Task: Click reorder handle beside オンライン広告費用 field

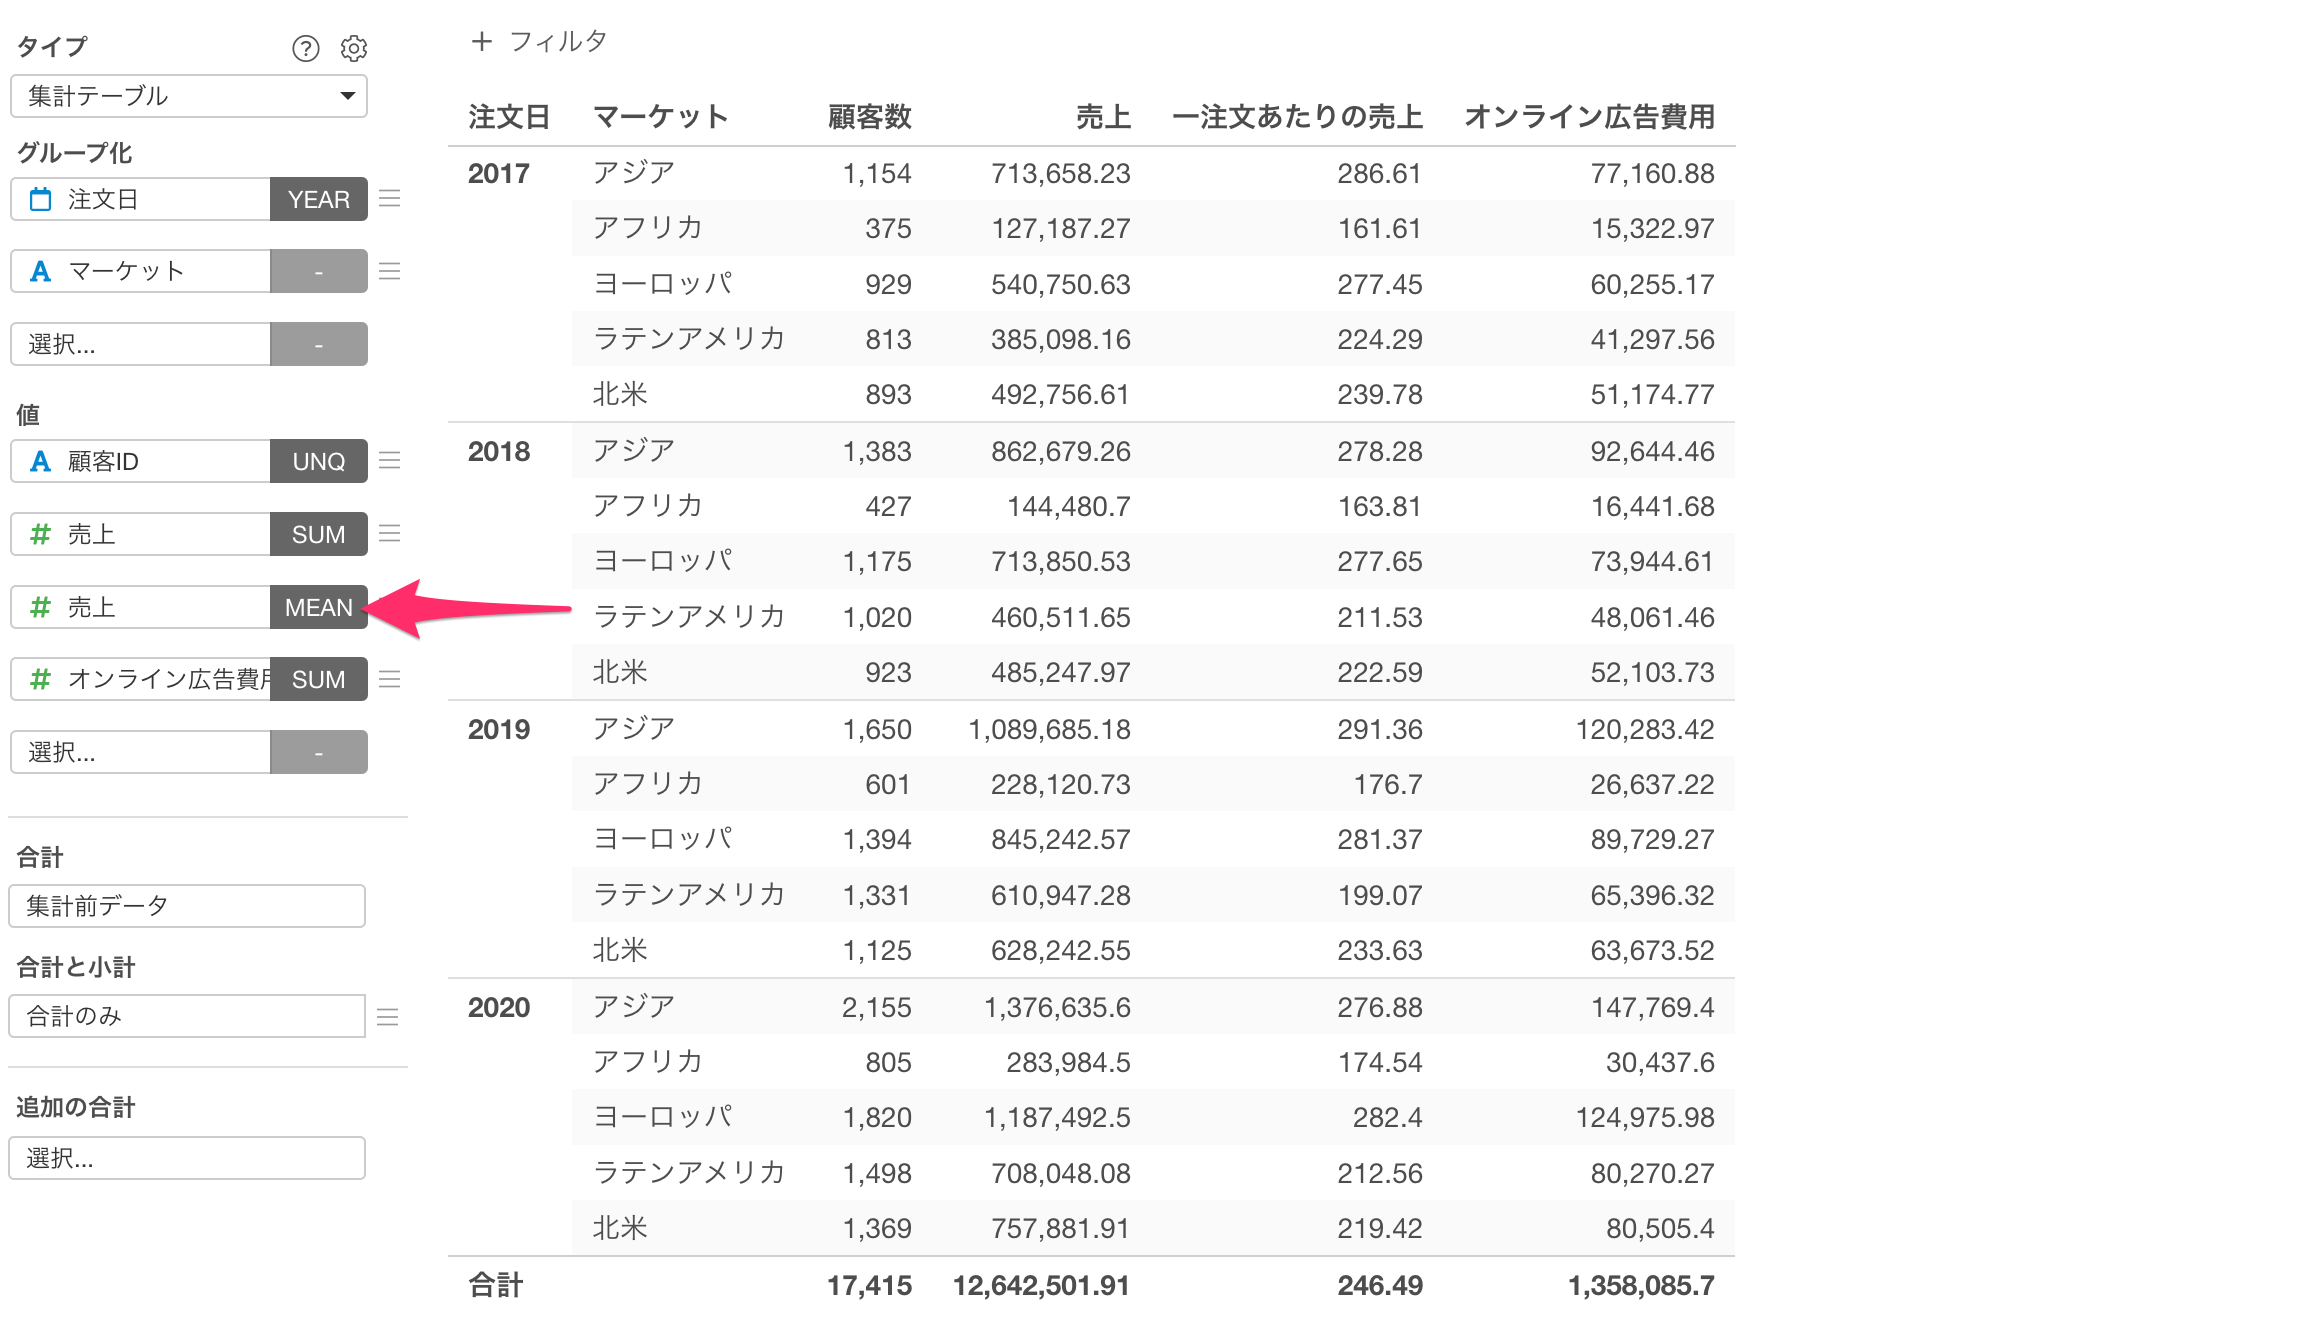Action: pyautogui.click(x=390, y=679)
